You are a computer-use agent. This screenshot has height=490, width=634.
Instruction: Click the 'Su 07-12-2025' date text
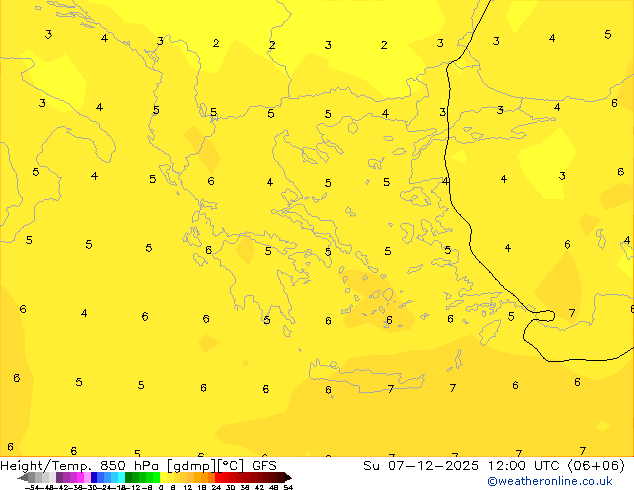[421, 466]
